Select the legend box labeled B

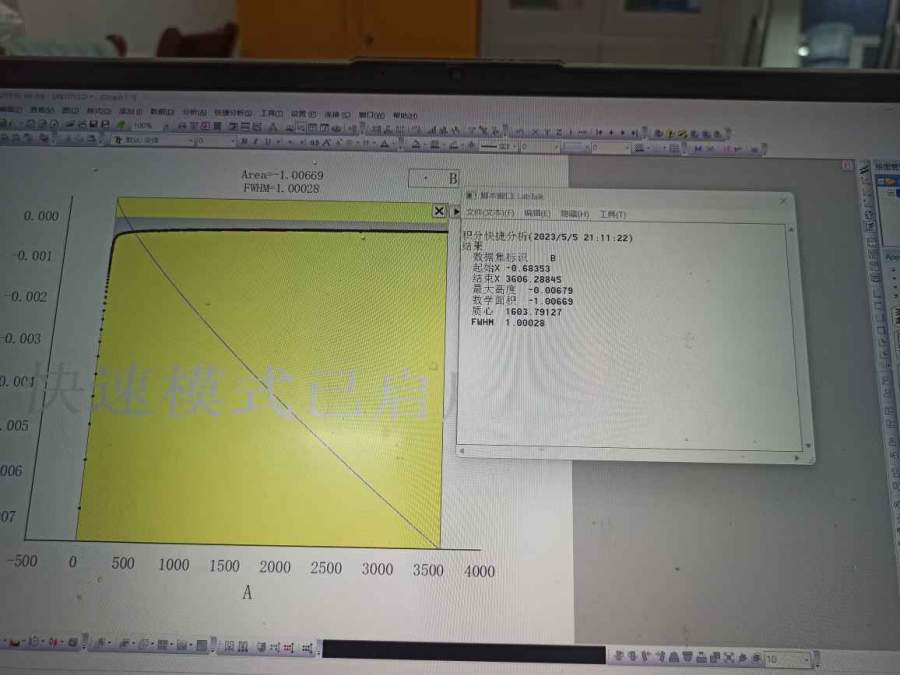[x=433, y=178]
